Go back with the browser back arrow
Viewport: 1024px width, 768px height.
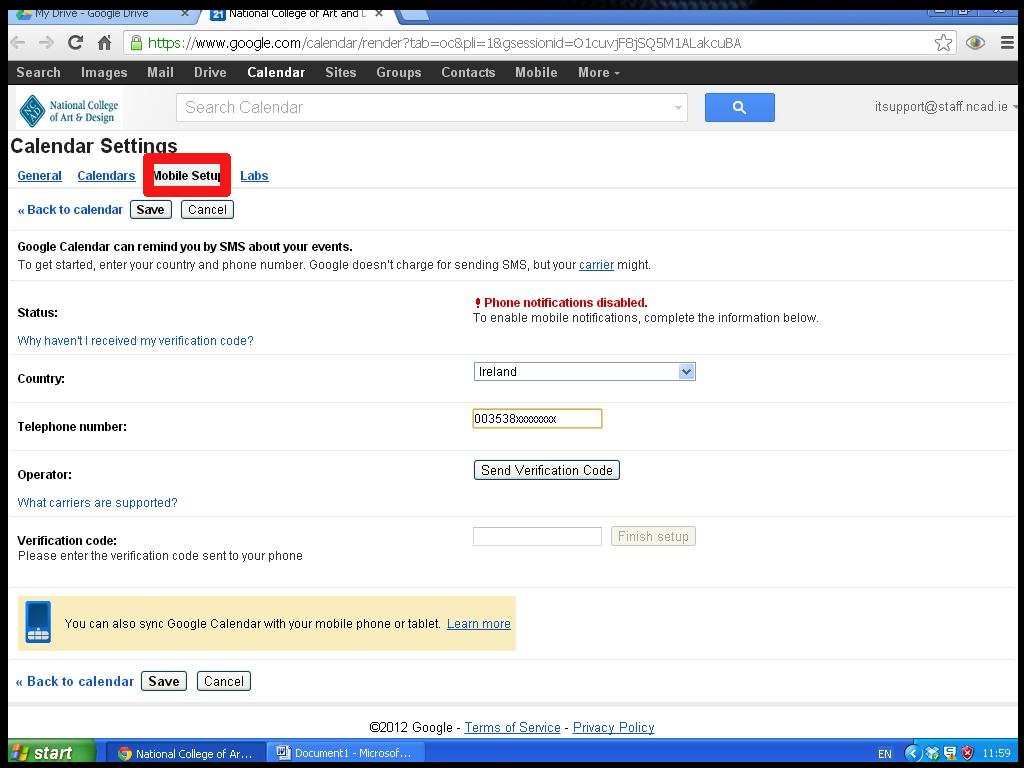[x=18, y=43]
